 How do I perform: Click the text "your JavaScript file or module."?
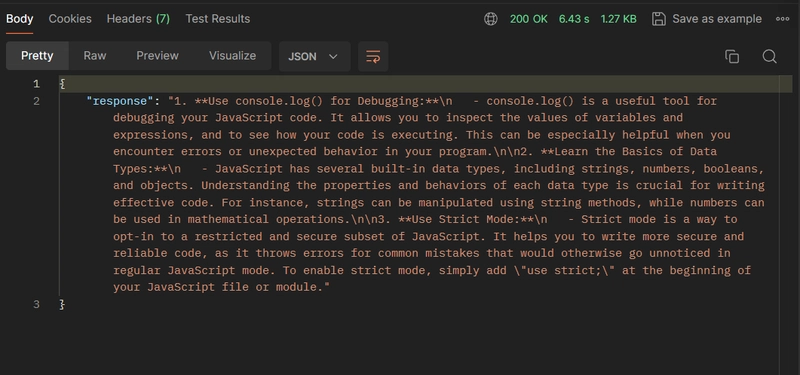point(218,287)
